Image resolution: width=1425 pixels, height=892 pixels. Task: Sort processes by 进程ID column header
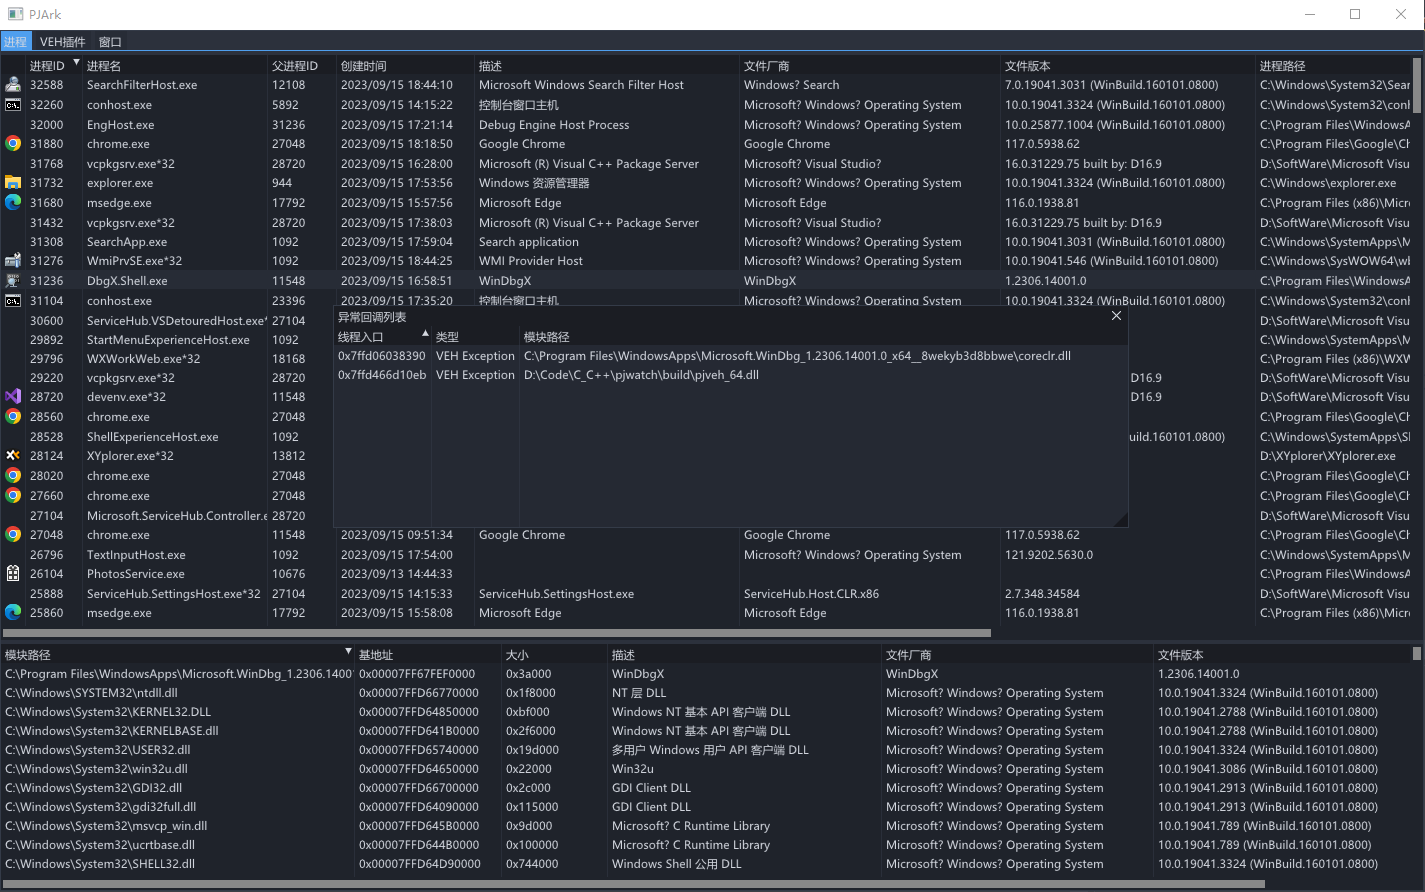(x=54, y=66)
